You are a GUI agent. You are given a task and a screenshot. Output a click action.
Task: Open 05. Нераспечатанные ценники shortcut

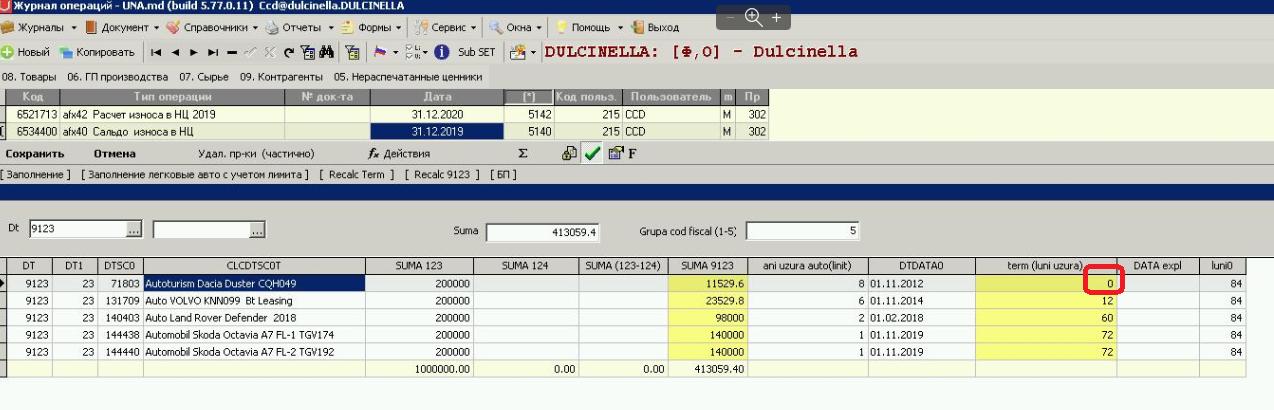pos(408,77)
